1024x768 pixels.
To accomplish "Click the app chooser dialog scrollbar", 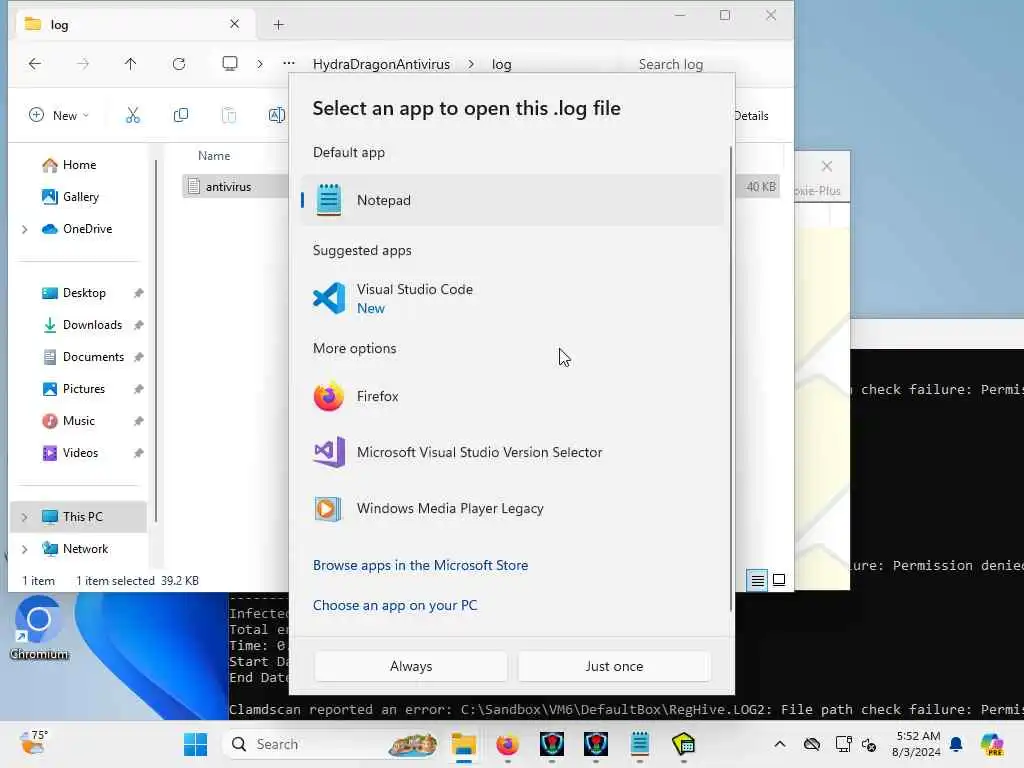I will (731, 379).
